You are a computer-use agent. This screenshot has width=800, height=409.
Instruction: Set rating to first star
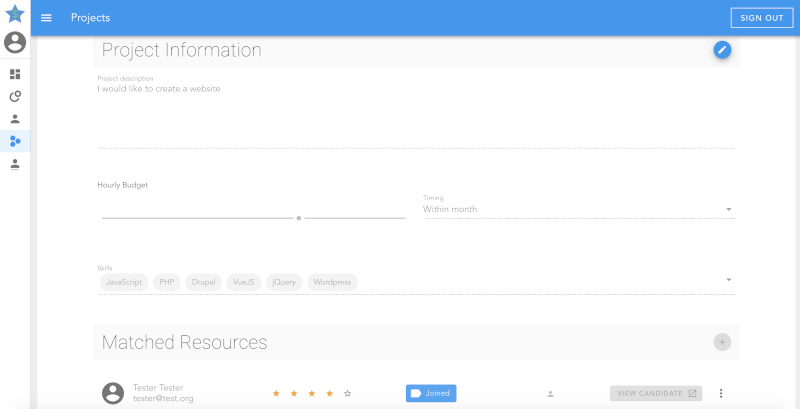[276, 393]
